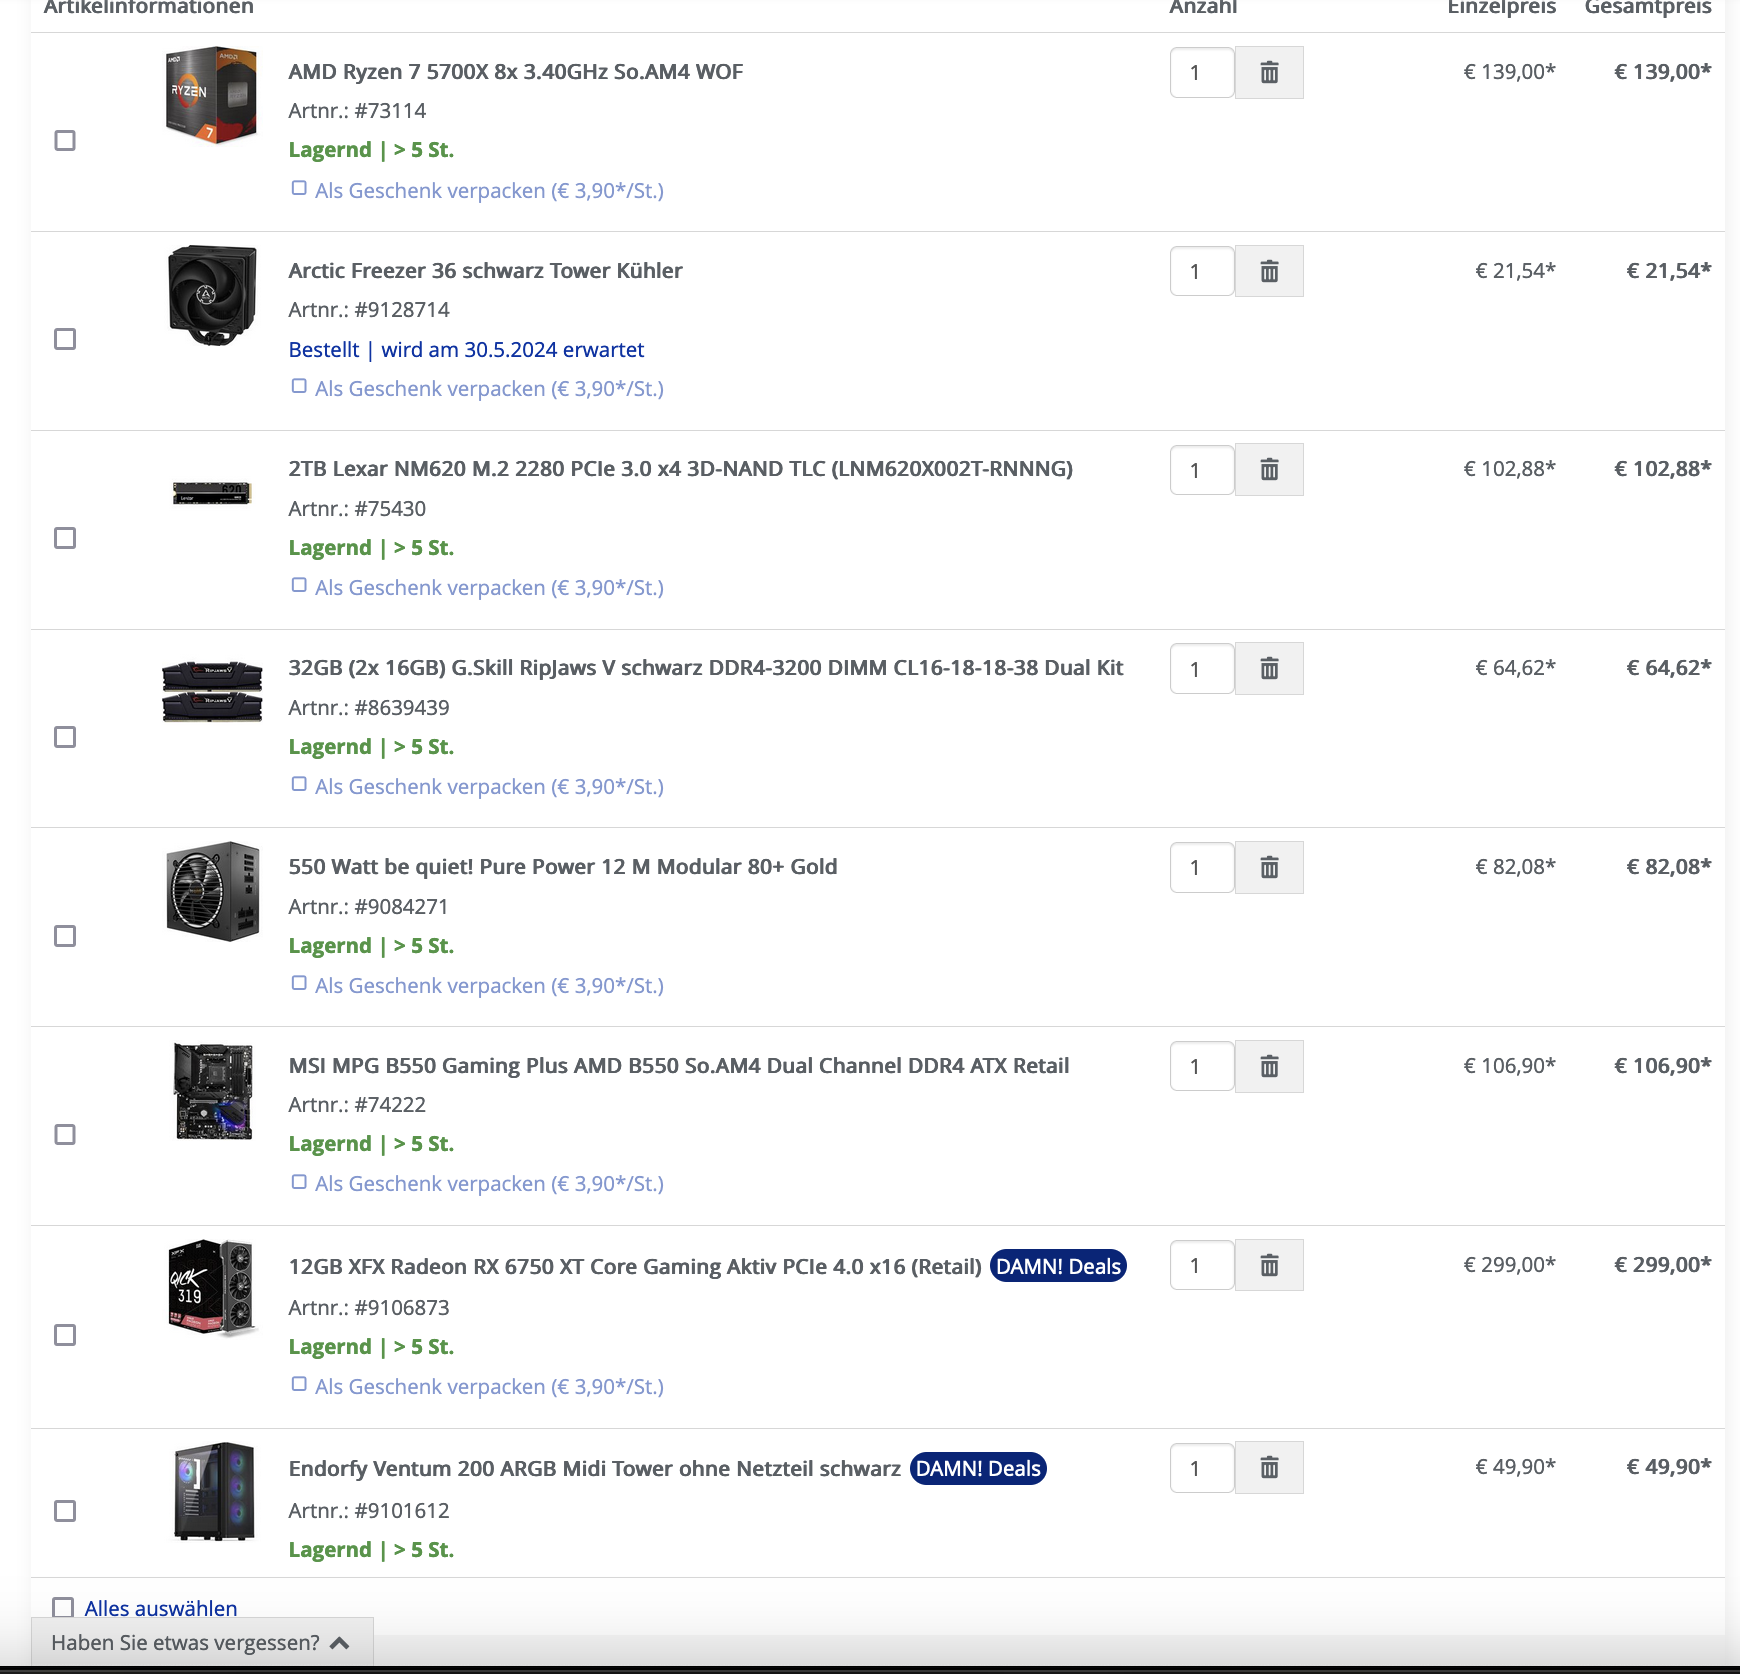Check the MSI MPG B550 row checkbox
1740x1674 pixels.
click(65, 1134)
